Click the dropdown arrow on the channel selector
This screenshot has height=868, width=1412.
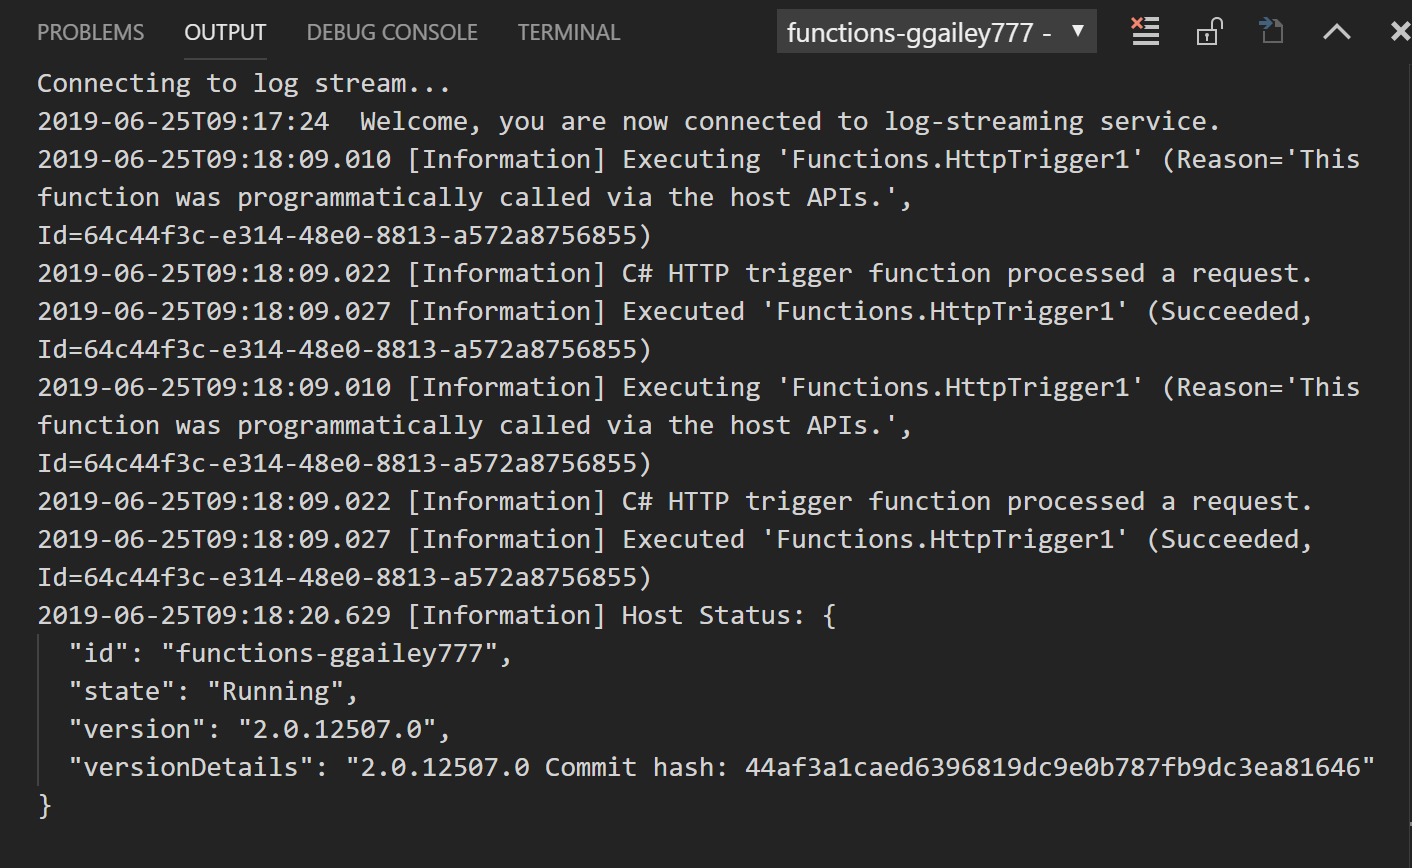click(1077, 31)
